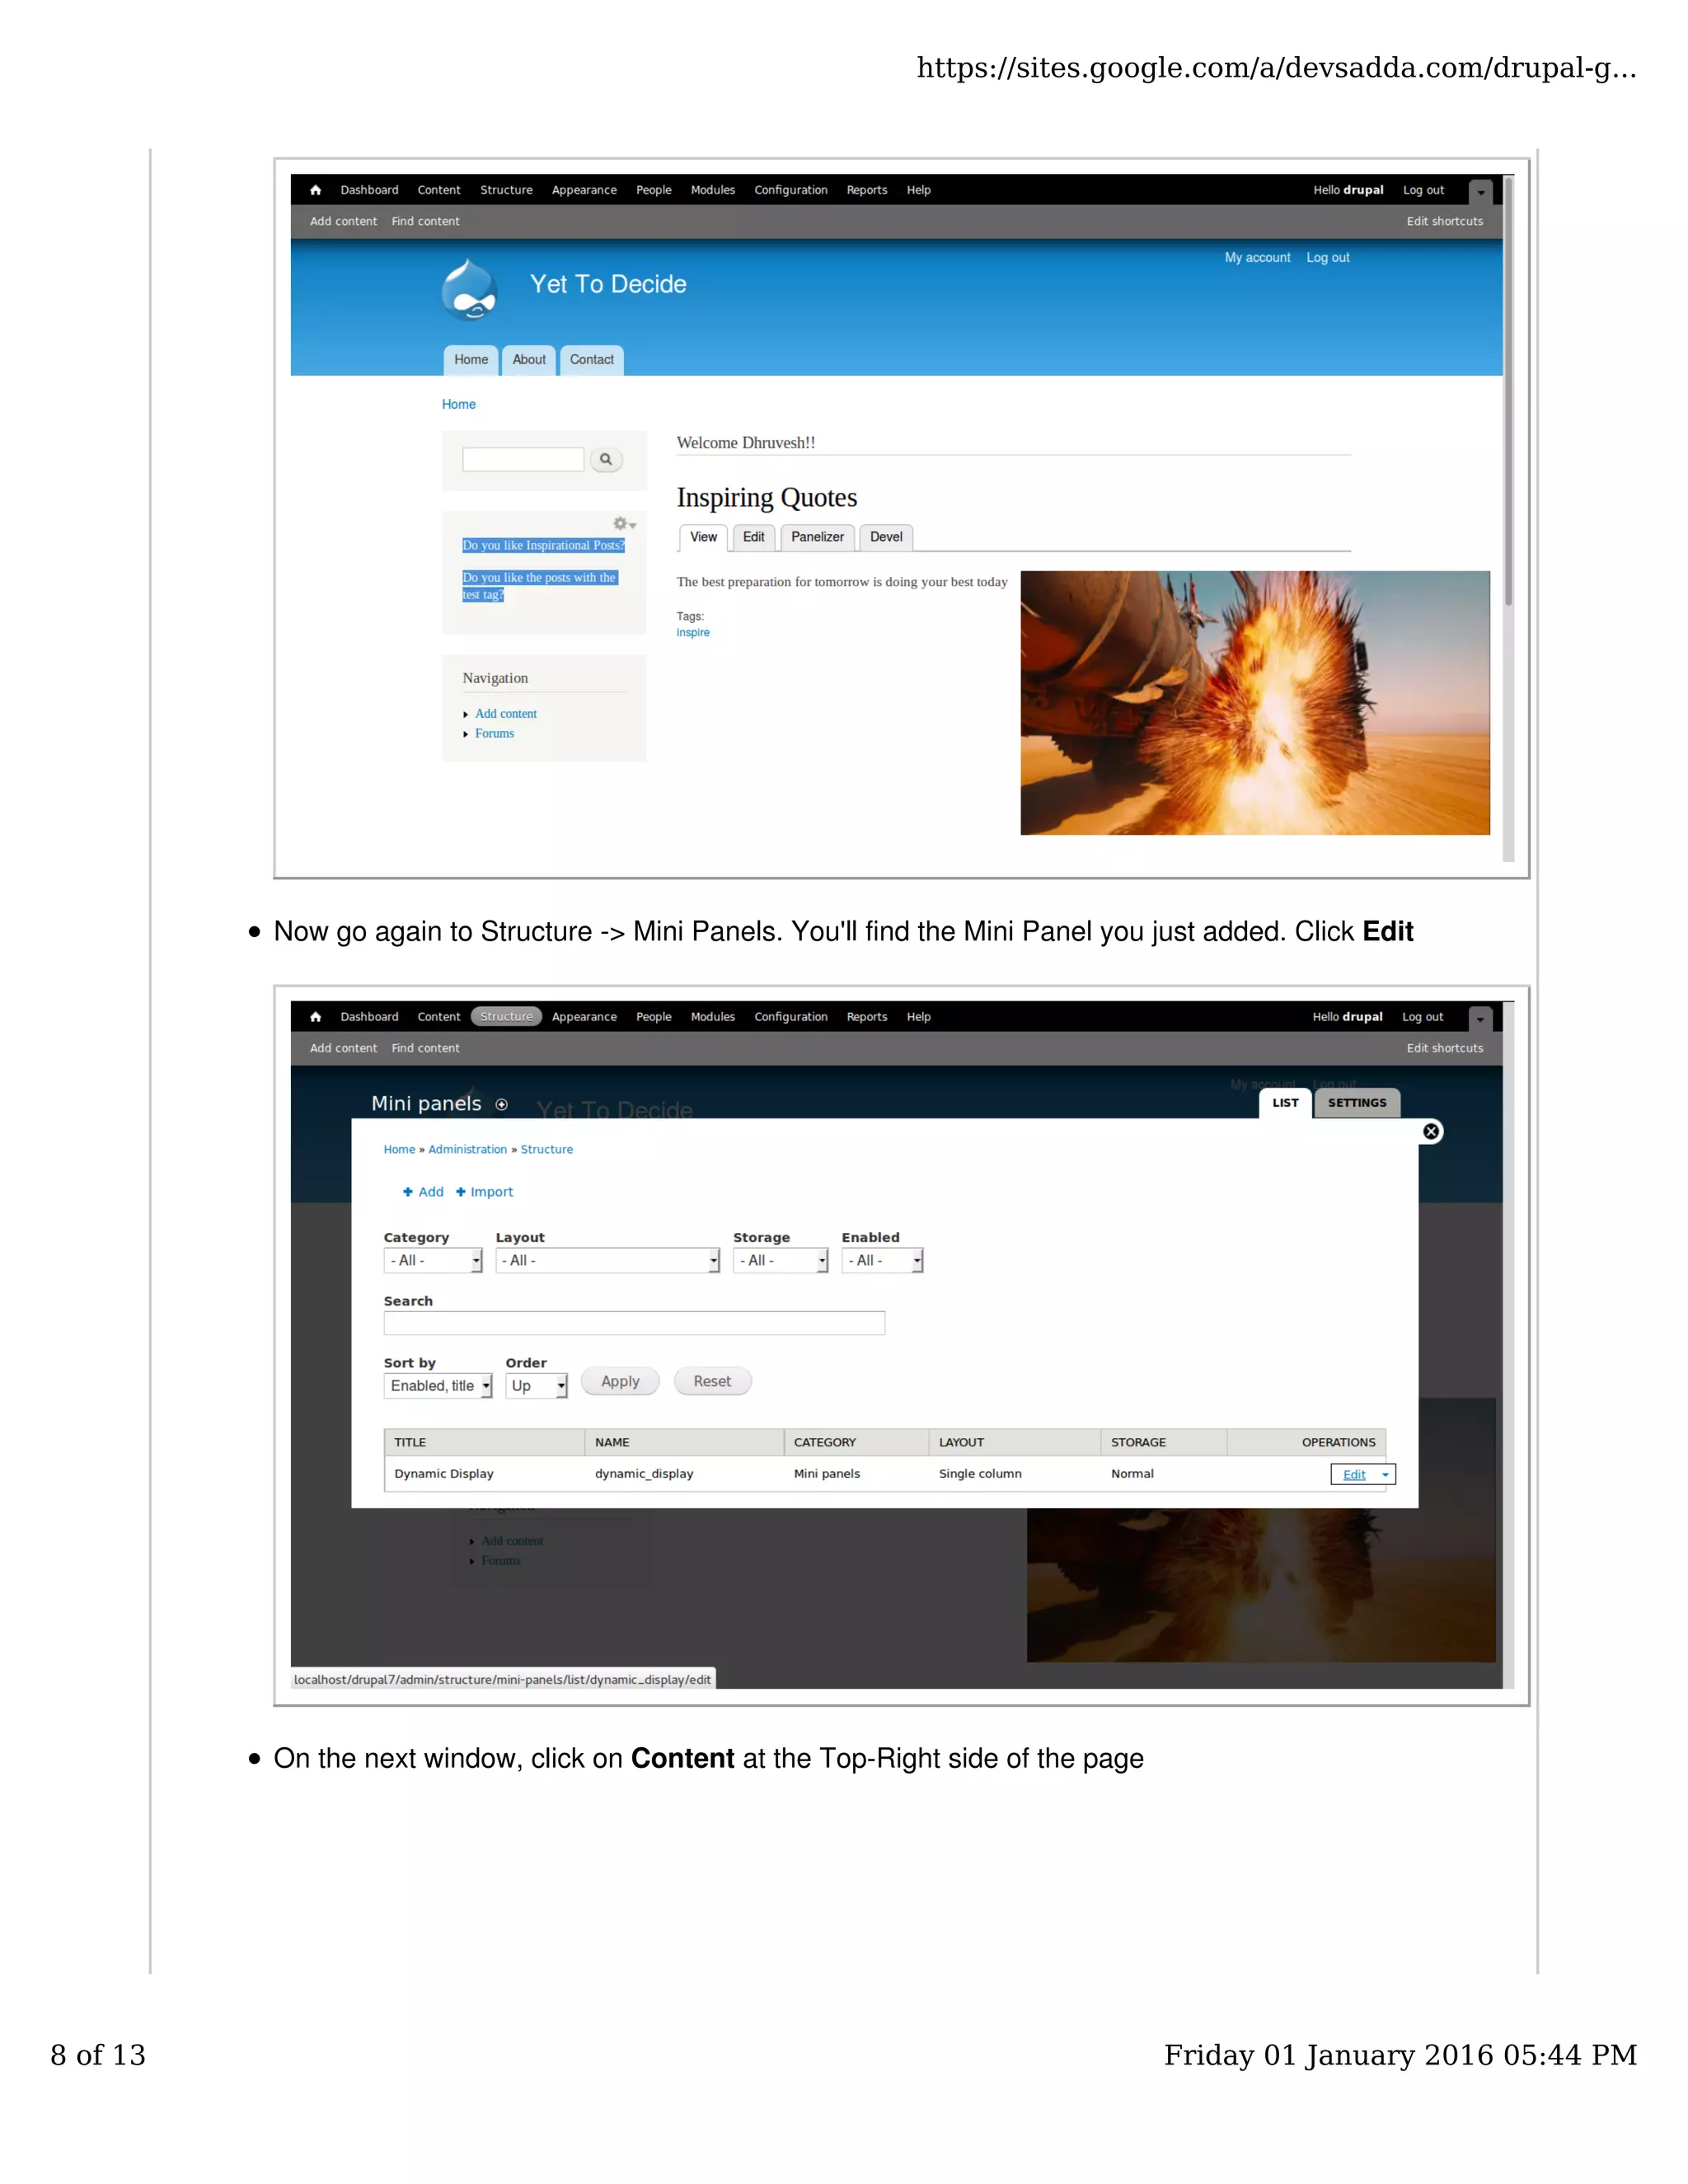
Task: Click the Search text field in filters
Action: point(634,1323)
